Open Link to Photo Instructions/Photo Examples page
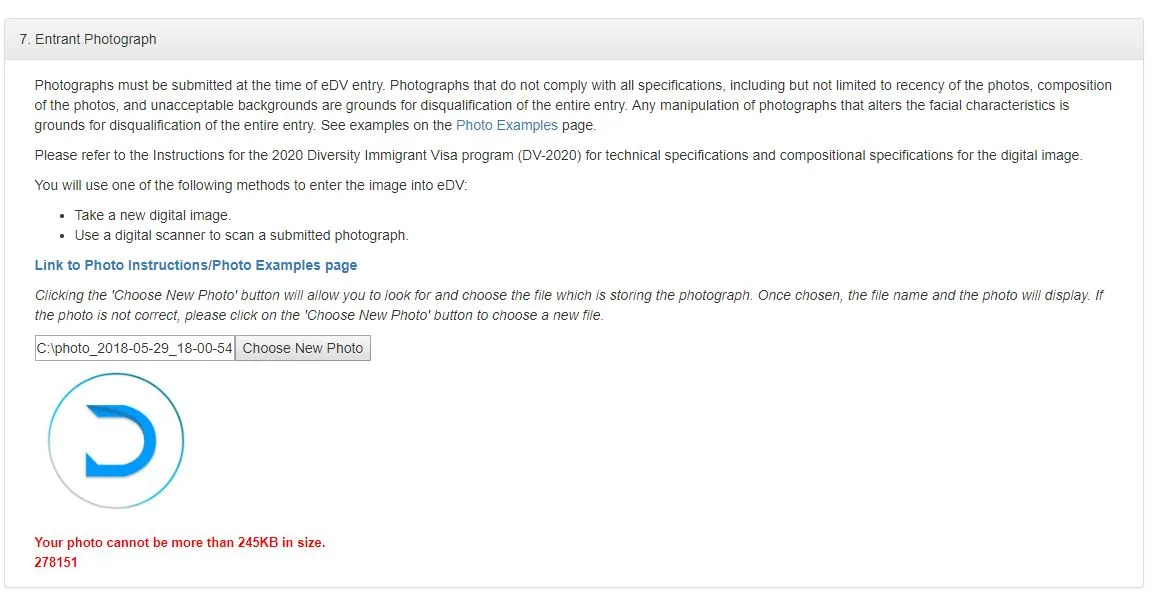1154x601 pixels. (x=196, y=265)
